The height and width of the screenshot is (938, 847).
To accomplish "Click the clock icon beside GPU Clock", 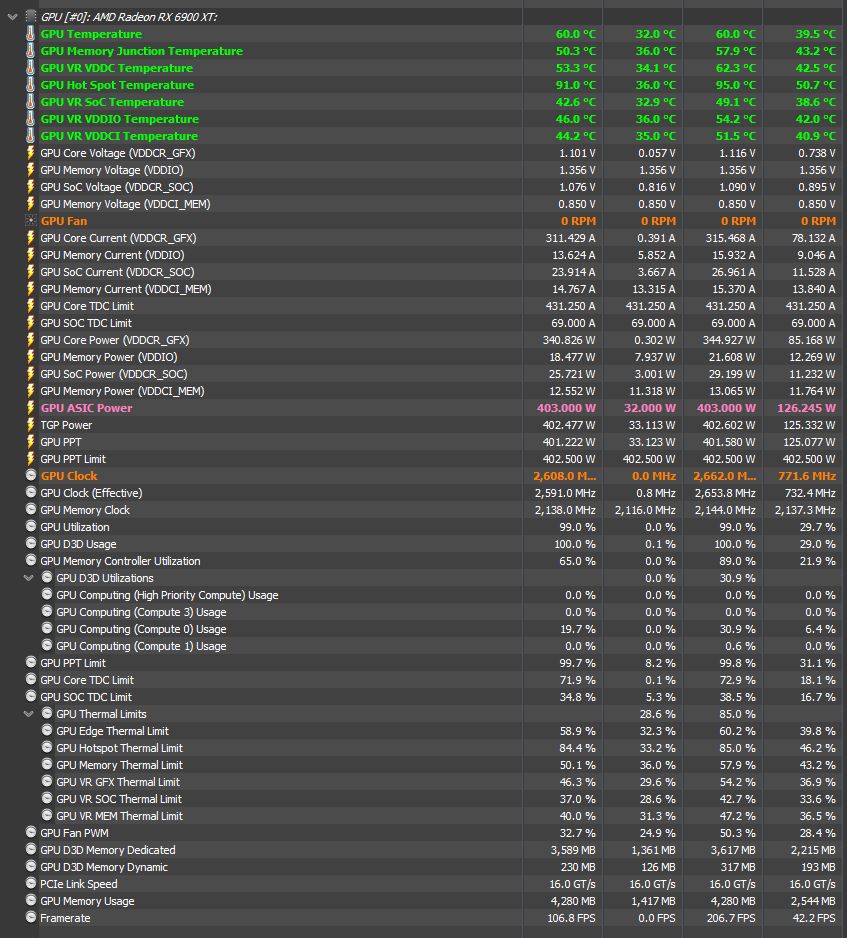I will [31, 476].
